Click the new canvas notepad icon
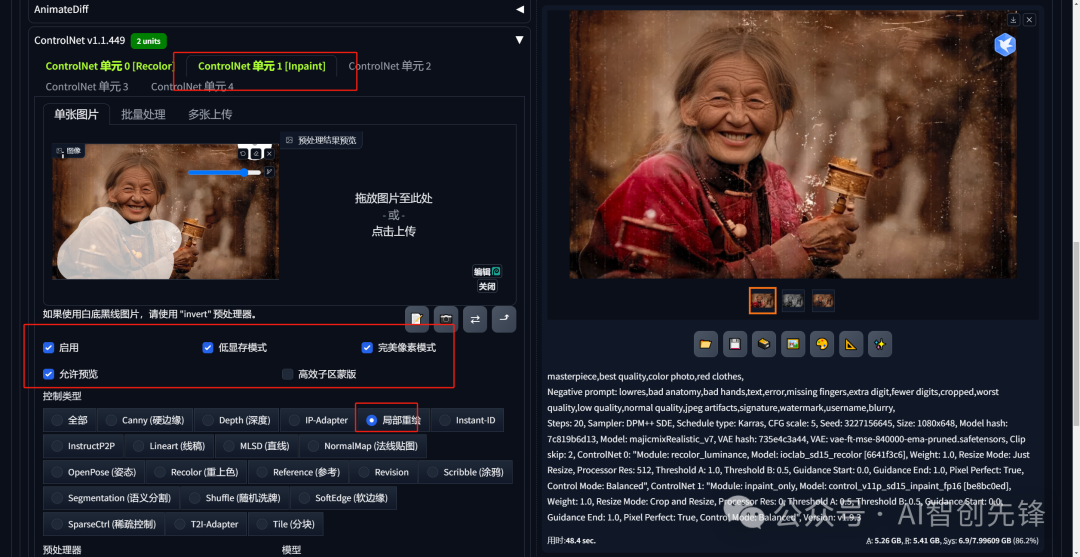Viewport: 1080px width, 557px height. [417, 319]
